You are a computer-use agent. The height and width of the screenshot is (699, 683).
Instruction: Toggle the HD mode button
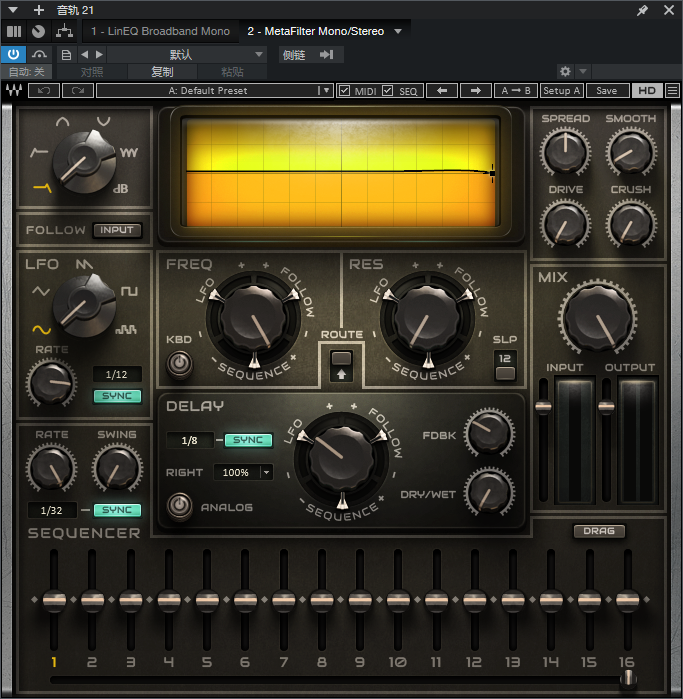(x=647, y=90)
